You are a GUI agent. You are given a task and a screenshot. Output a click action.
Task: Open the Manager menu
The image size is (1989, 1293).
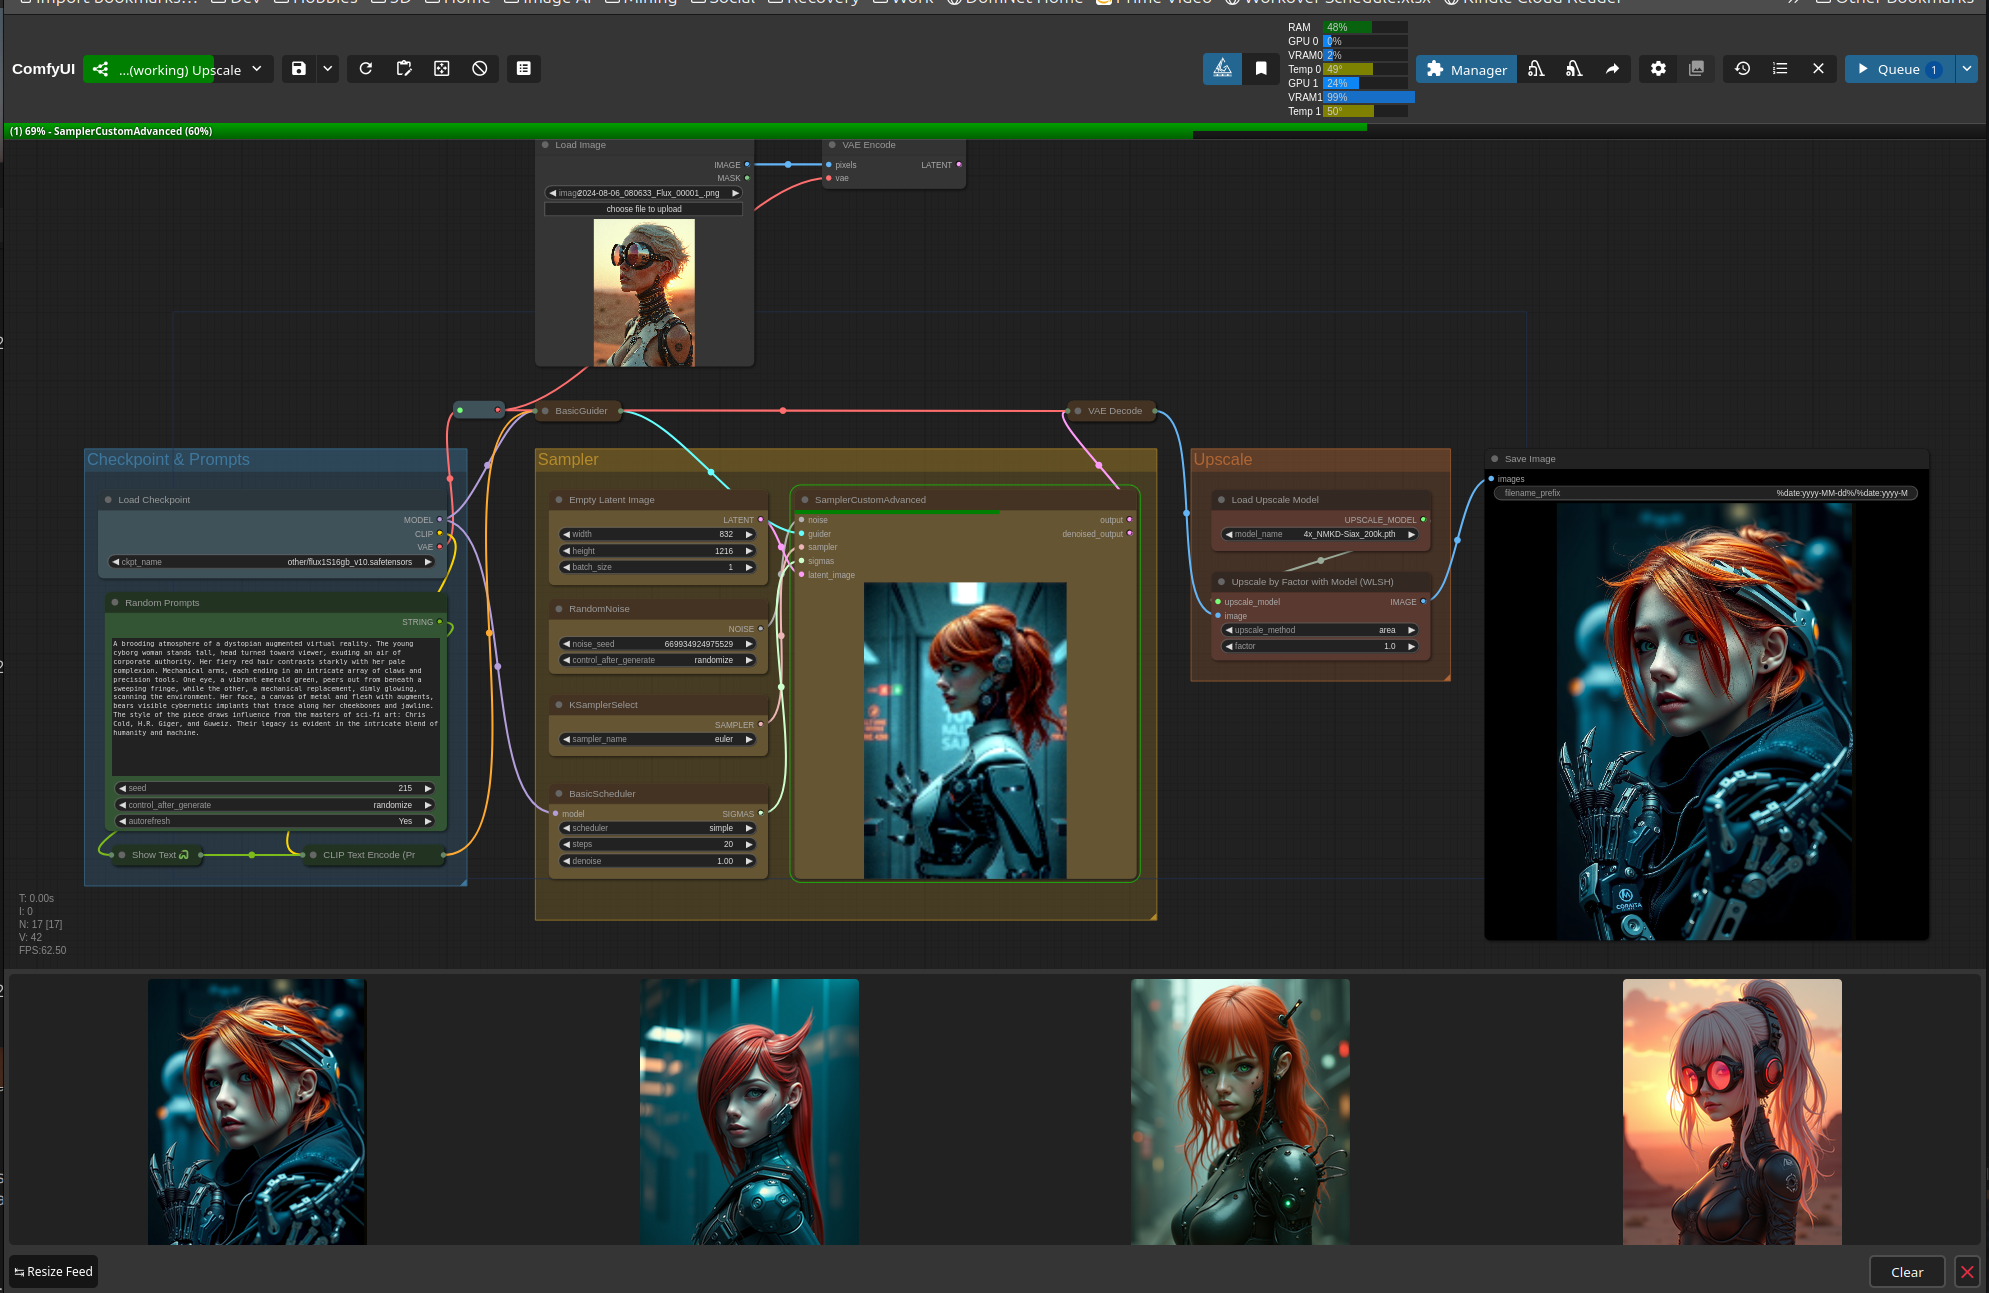[x=1466, y=69]
